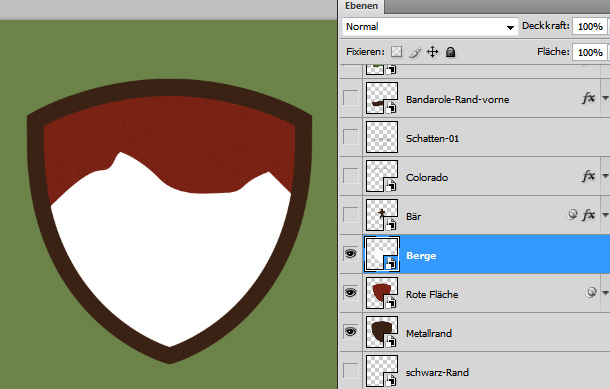Open the Normal blend mode dropdown

pyautogui.click(x=430, y=27)
